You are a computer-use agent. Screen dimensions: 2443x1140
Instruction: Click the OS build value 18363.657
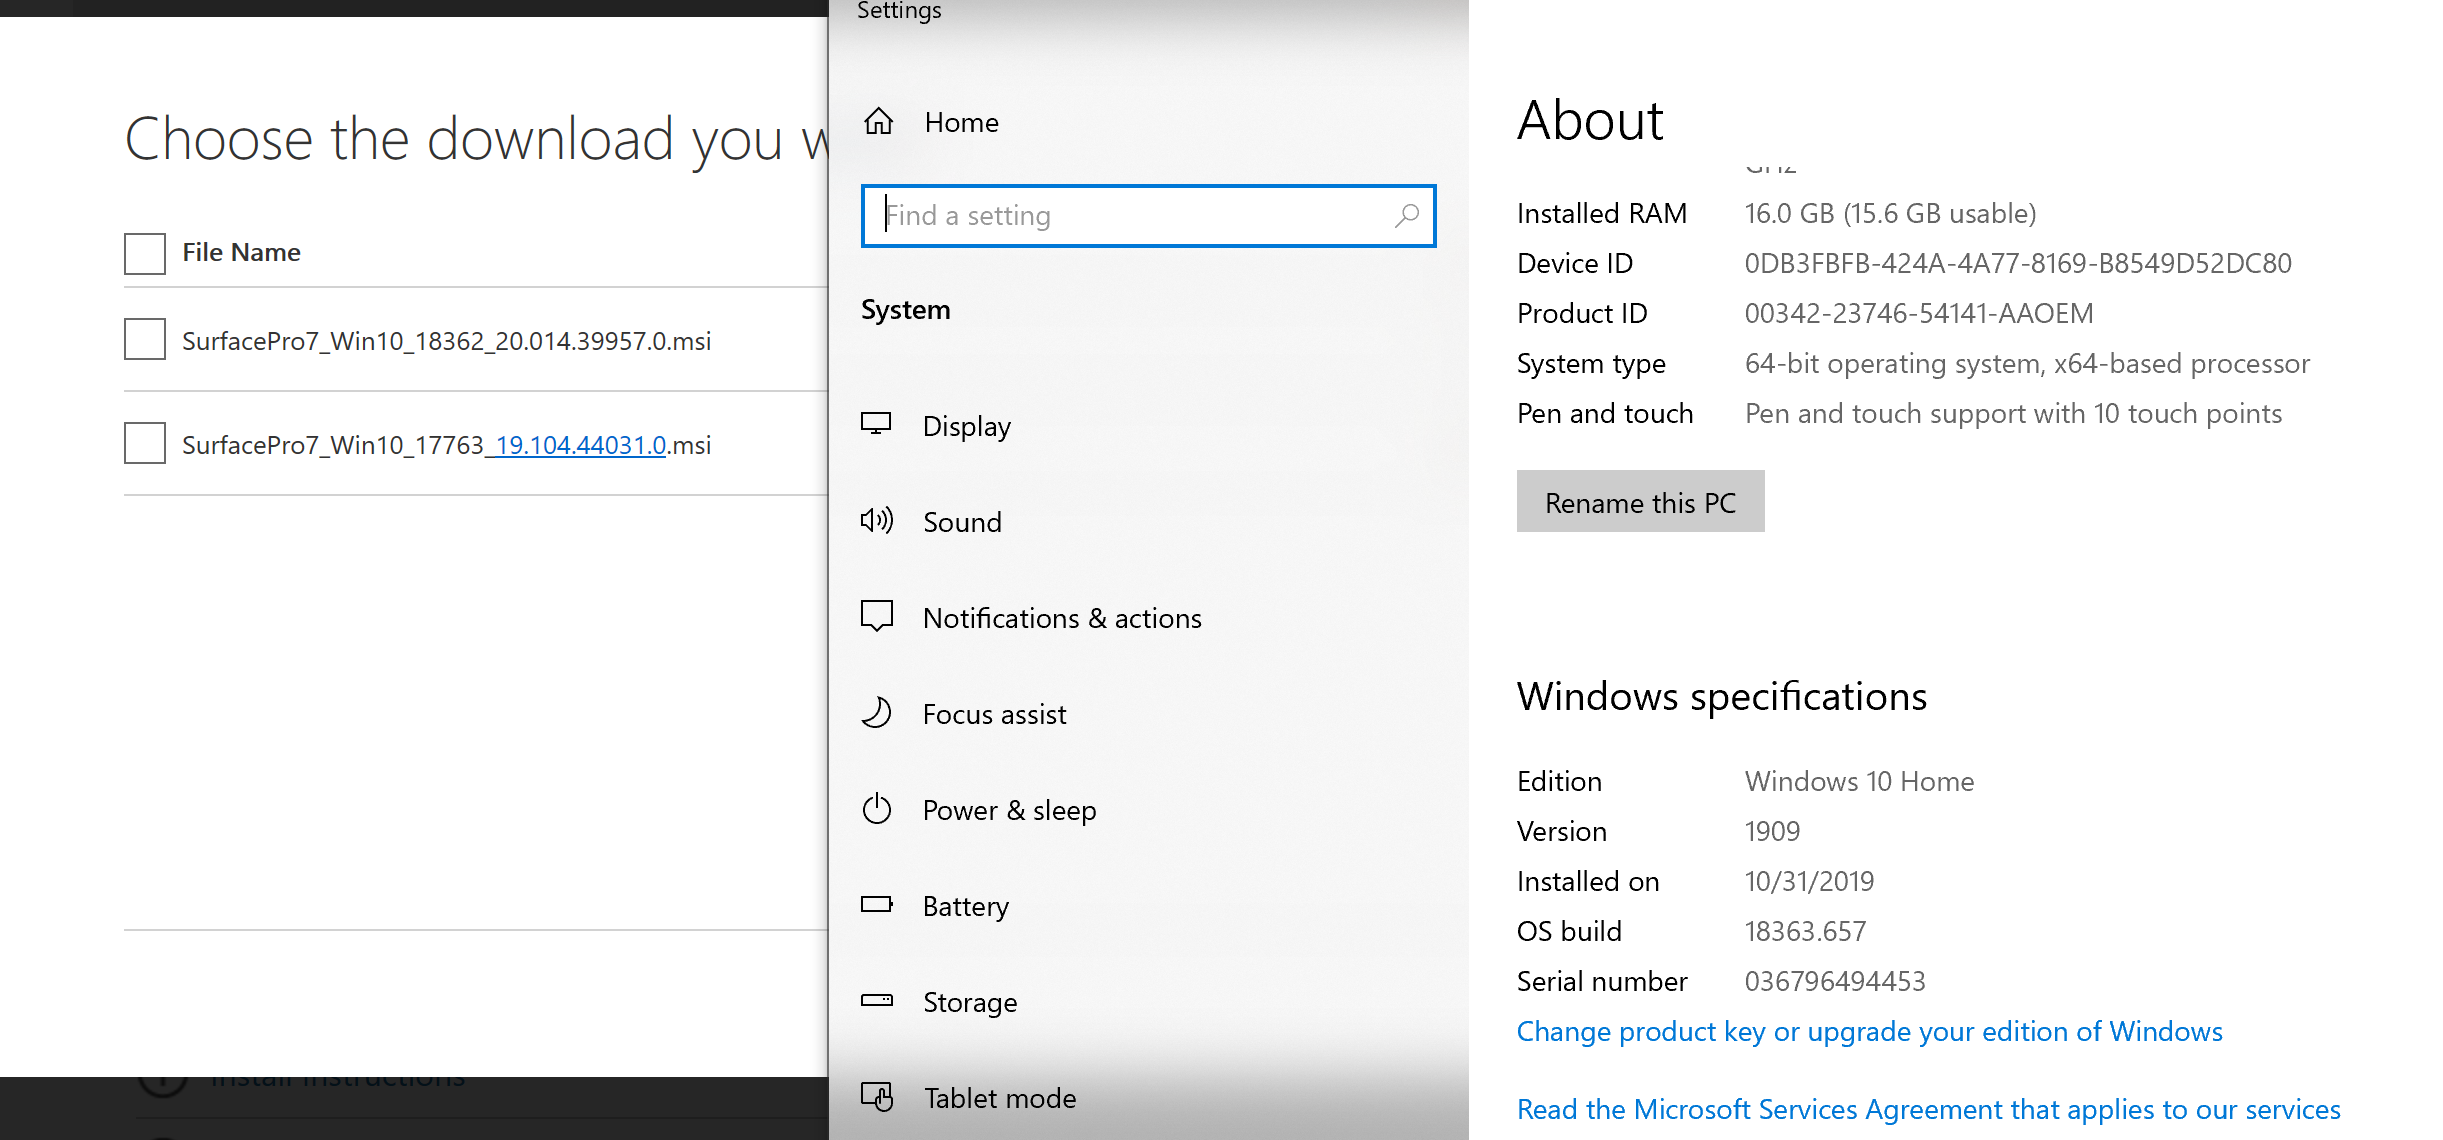(x=1805, y=931)
